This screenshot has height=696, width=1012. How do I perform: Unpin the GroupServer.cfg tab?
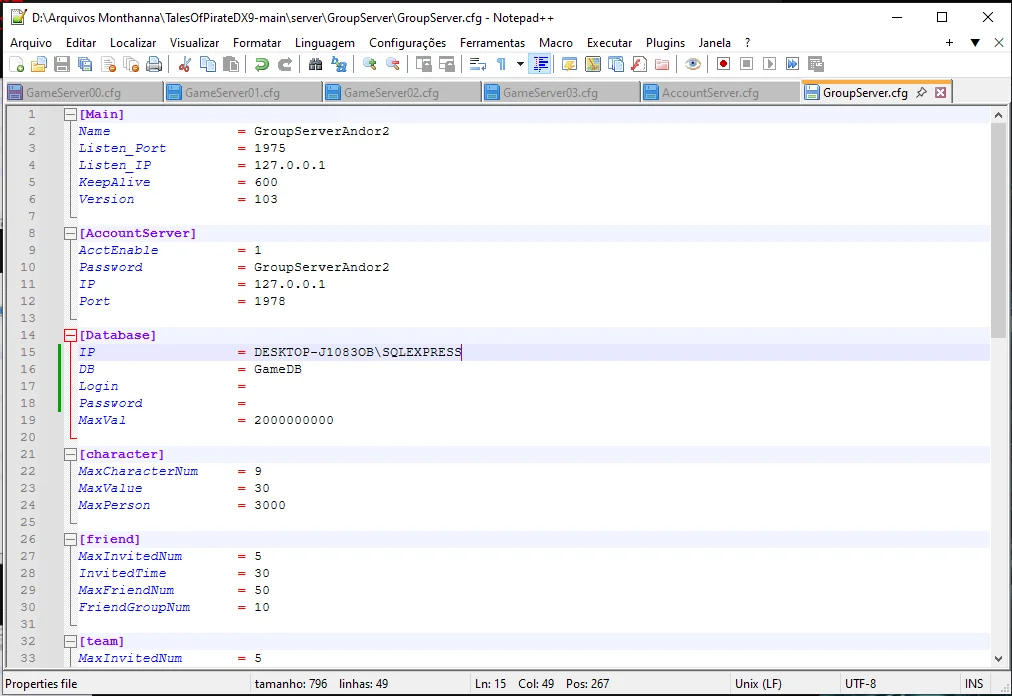click(x=919, y=91)
